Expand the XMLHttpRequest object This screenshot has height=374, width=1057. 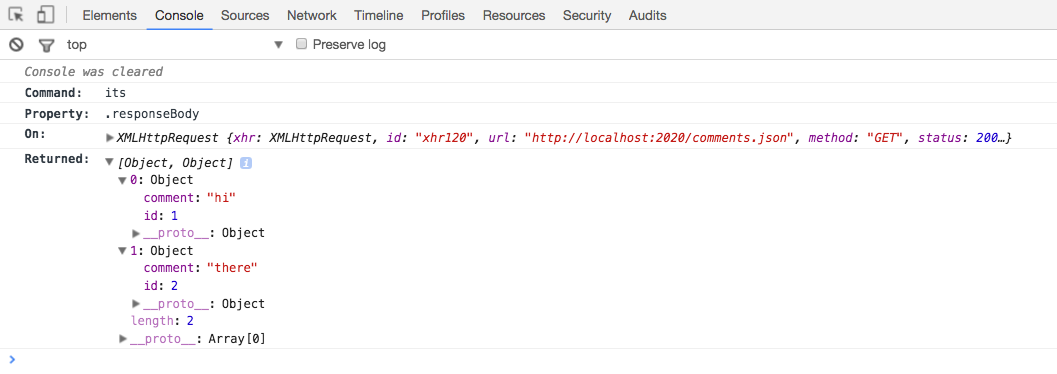click(x=111, y=138)
